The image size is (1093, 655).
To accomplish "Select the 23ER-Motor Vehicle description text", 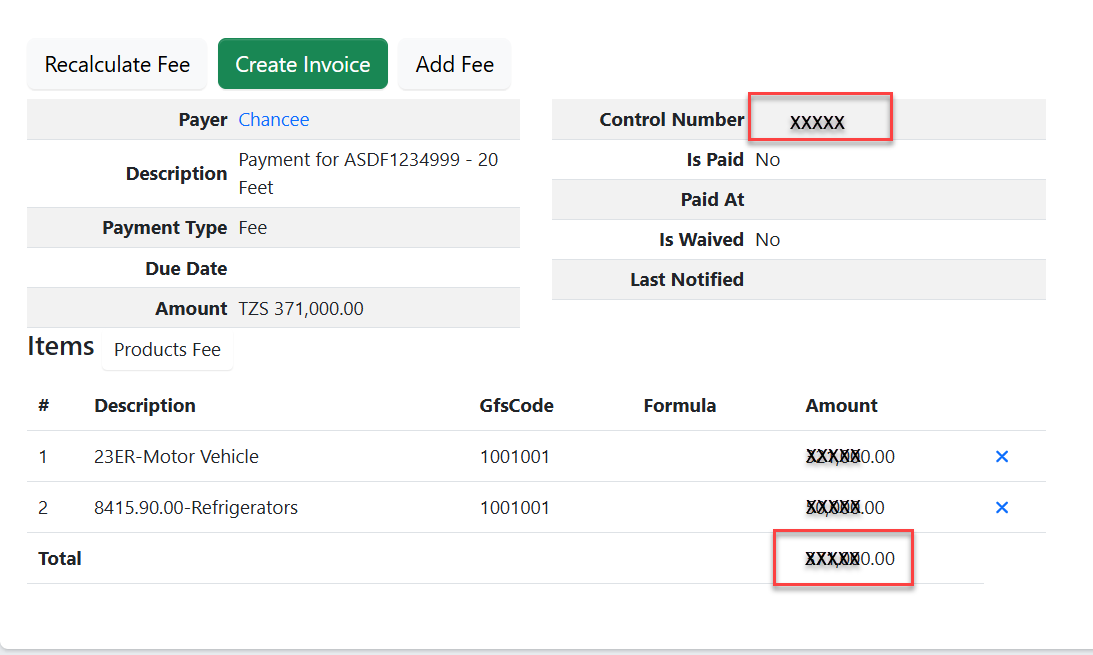I will tap(176, 457).
